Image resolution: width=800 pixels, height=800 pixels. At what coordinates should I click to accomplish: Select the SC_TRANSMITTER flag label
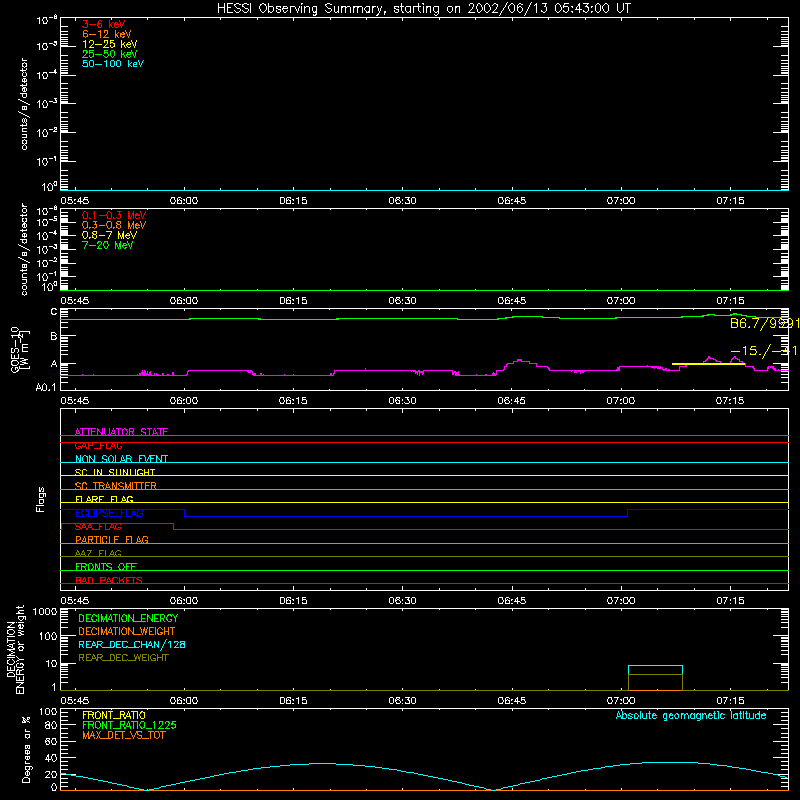(x=116, y=486)
